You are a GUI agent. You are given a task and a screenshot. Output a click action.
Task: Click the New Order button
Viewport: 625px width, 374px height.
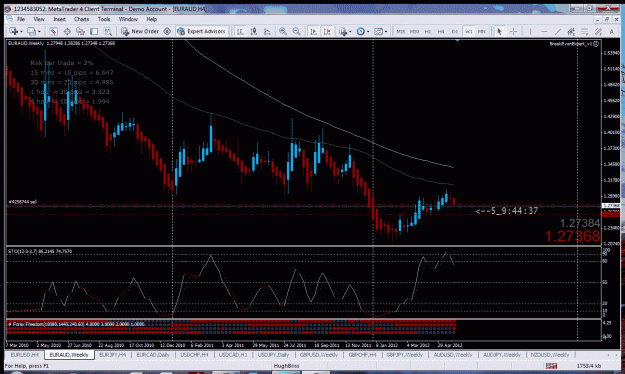(x=140, y=31)
